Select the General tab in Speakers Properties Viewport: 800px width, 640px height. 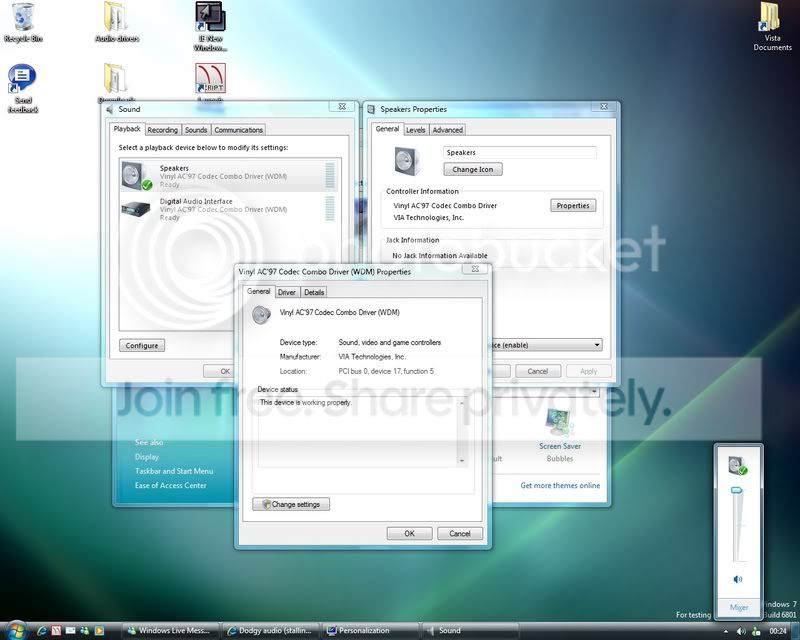387,129
